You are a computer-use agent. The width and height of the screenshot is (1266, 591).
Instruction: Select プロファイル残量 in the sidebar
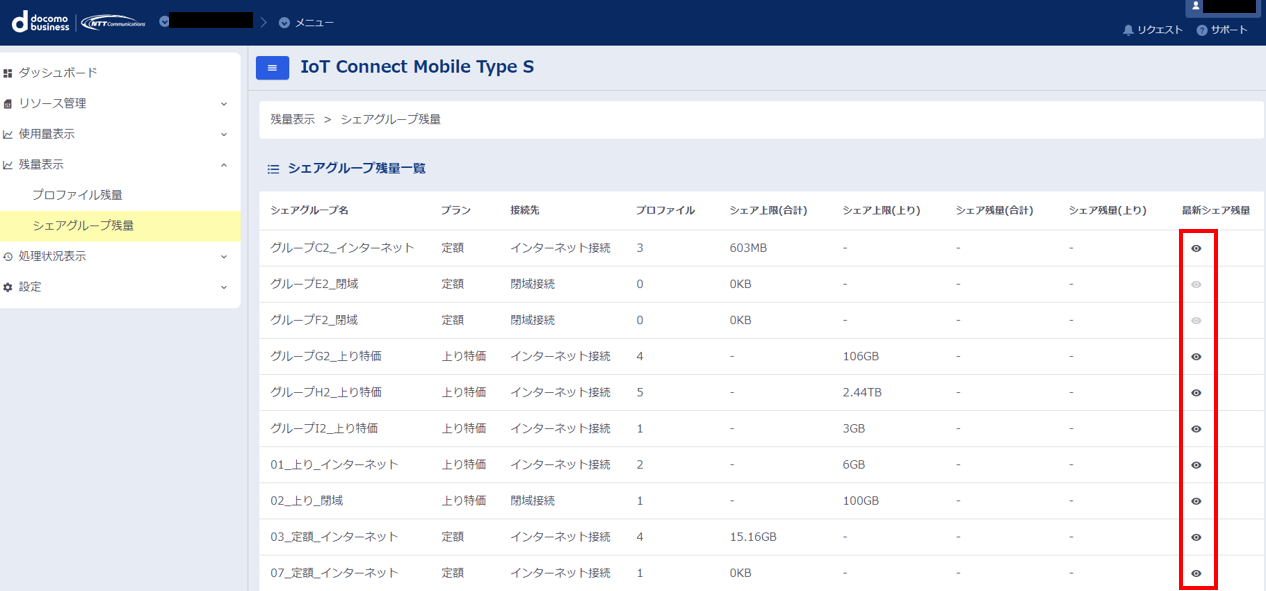[77, 195]
